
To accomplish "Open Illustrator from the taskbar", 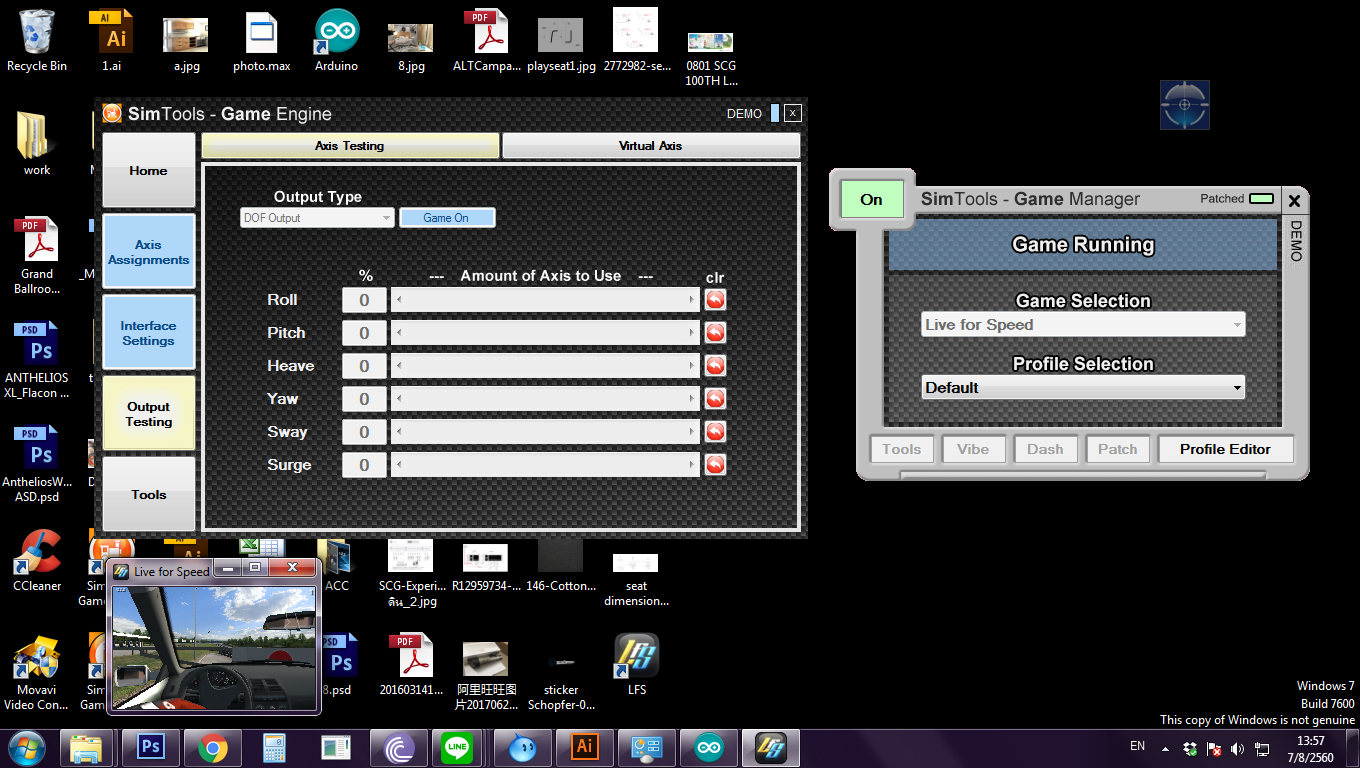I will pyautogui.click(x=585, y=747).
